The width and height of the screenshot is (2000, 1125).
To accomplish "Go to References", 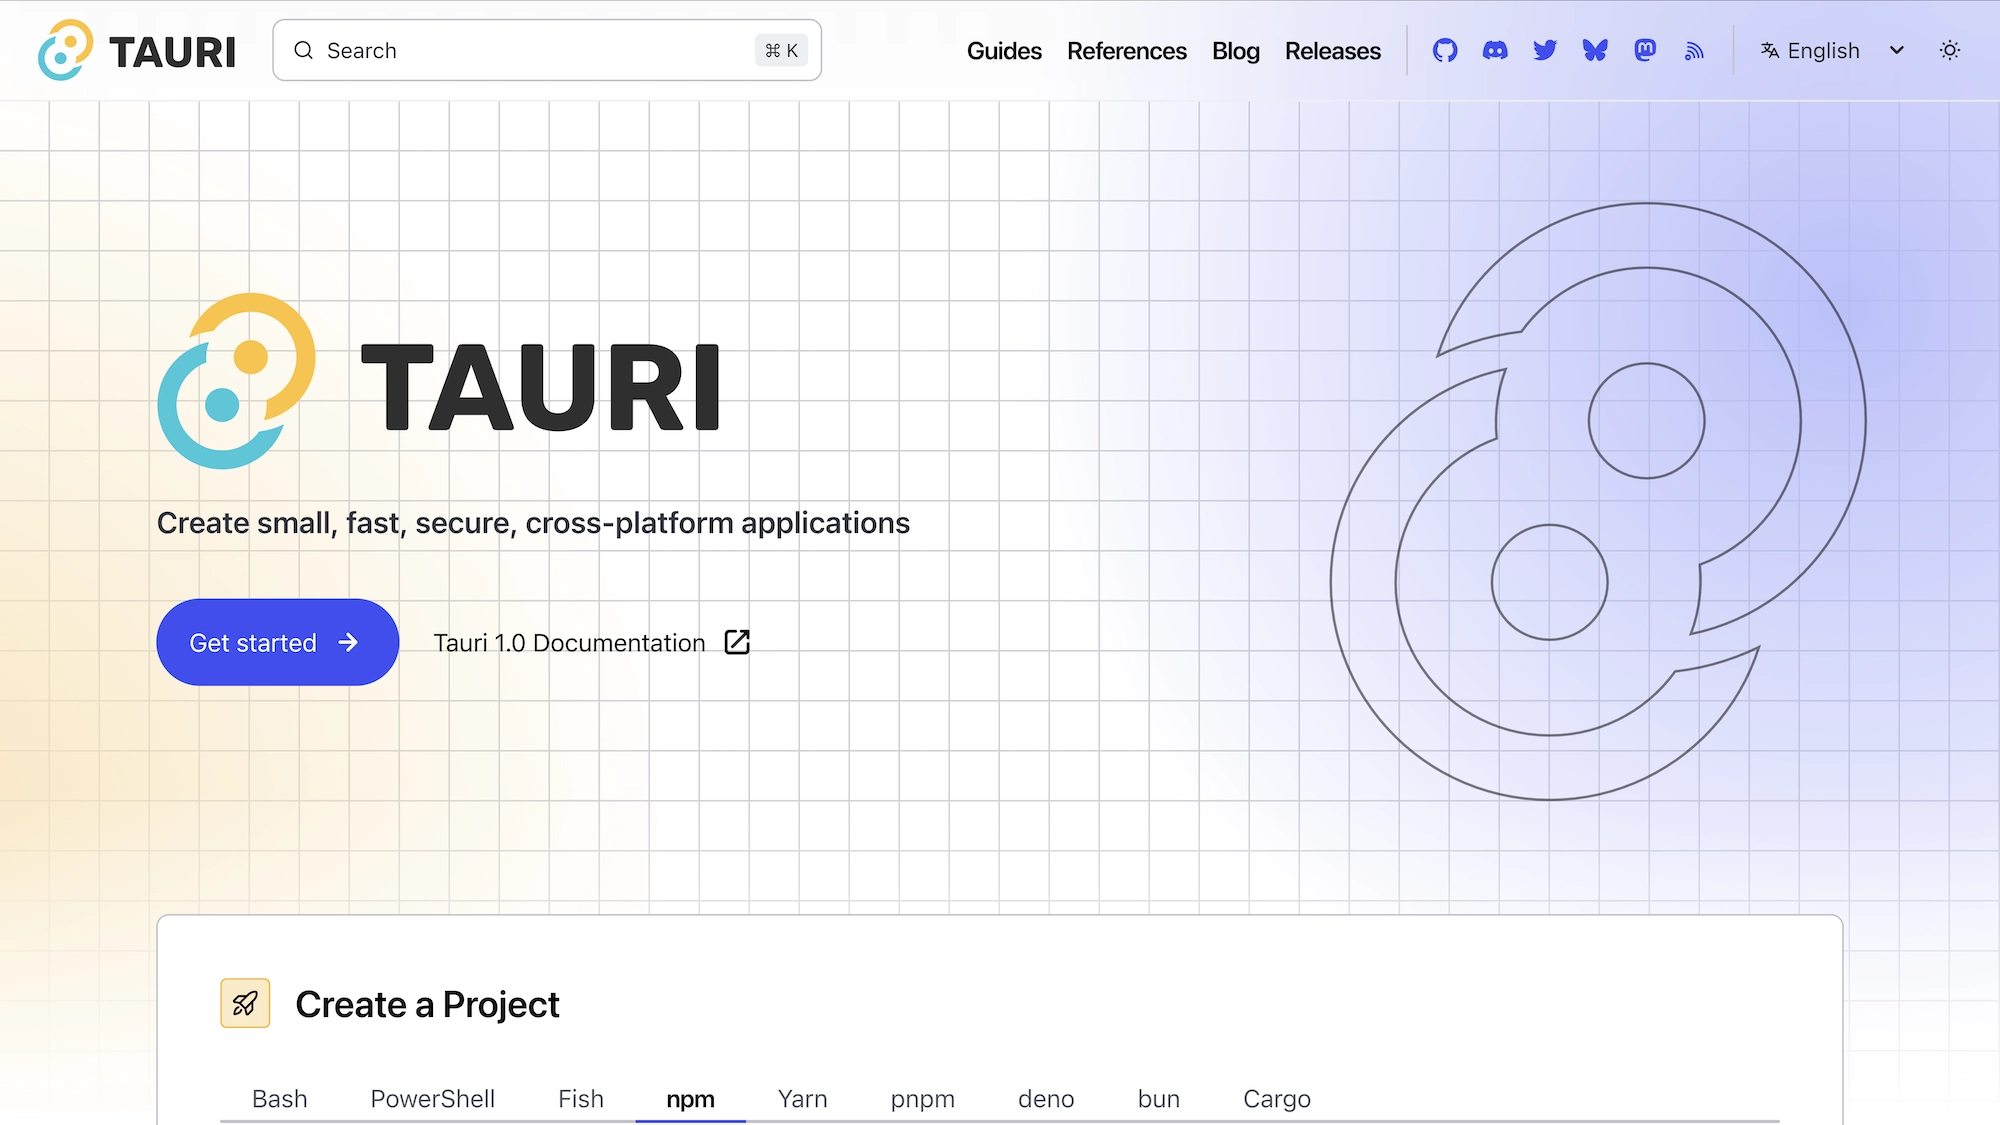I will click(x=1127, y=51).
